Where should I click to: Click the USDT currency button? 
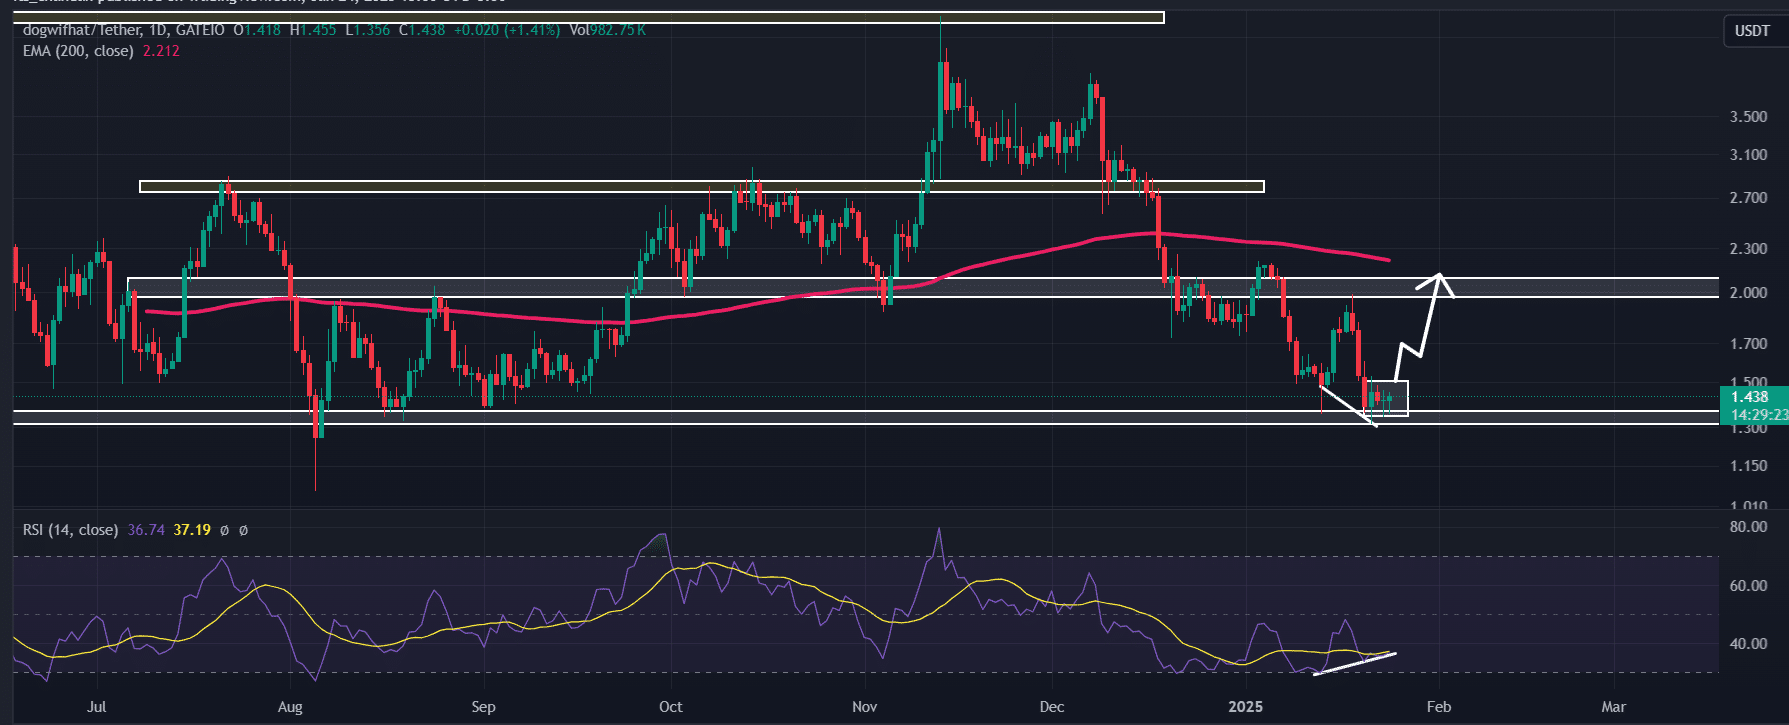[x=1752, y=31]
